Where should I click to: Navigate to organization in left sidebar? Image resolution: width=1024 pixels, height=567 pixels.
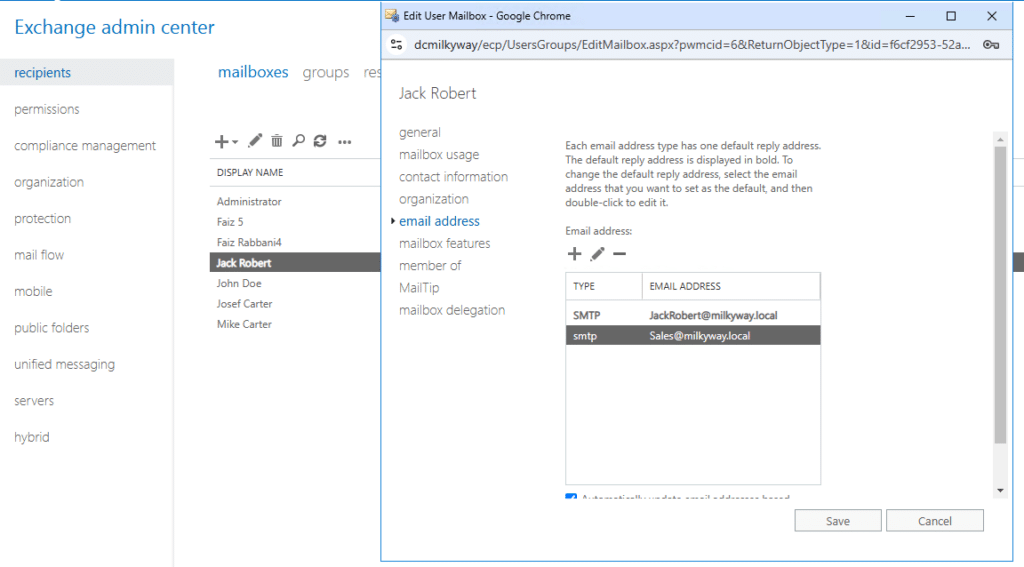click(x=49, y=182)
